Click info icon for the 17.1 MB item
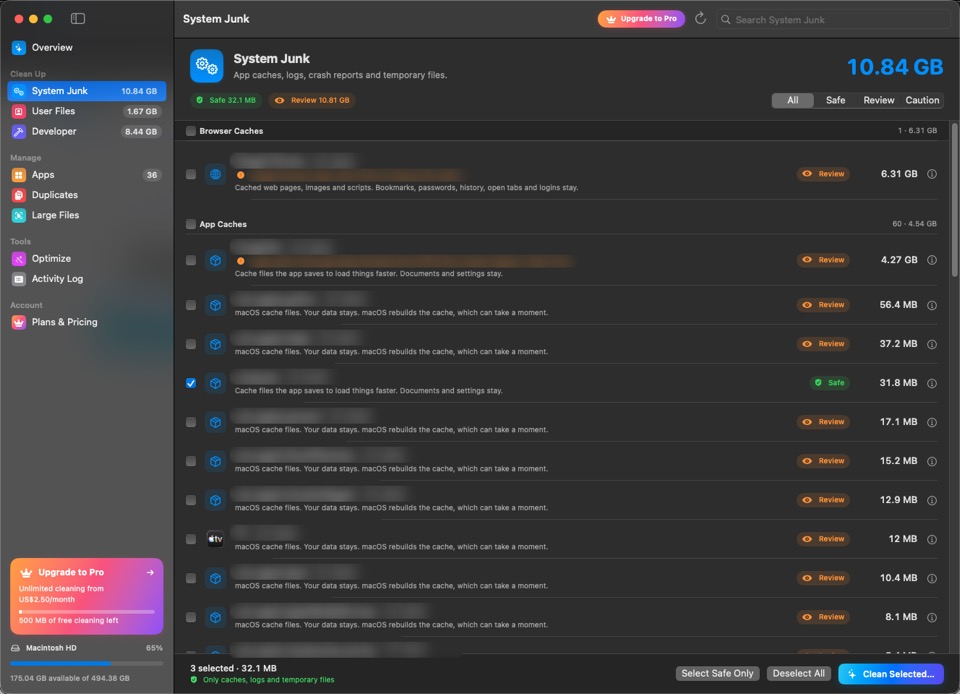960x694 pixels. (932, 422)
